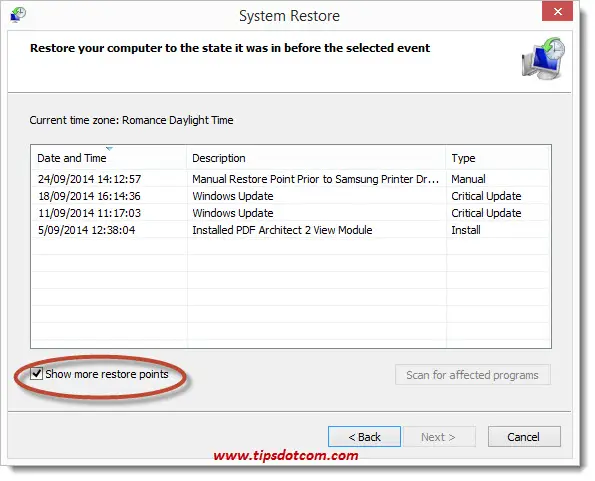The width and height of the screenshot is (595, 481).
Task: Click the Manual type cell in first row
Action: pos(468,179)
